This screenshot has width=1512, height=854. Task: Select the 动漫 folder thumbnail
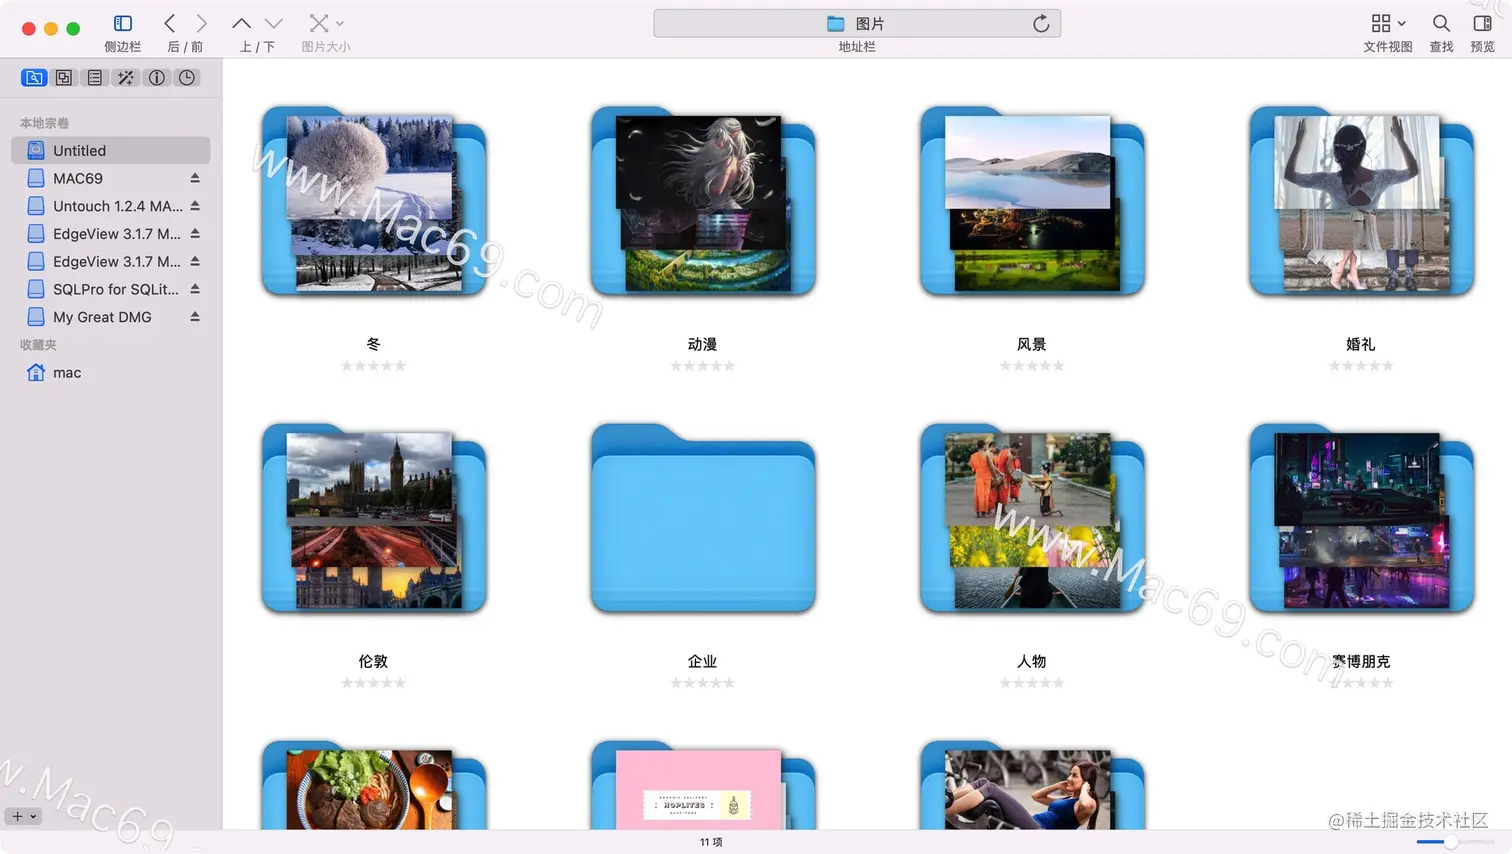pyautogui.click(x=702, y=203)
